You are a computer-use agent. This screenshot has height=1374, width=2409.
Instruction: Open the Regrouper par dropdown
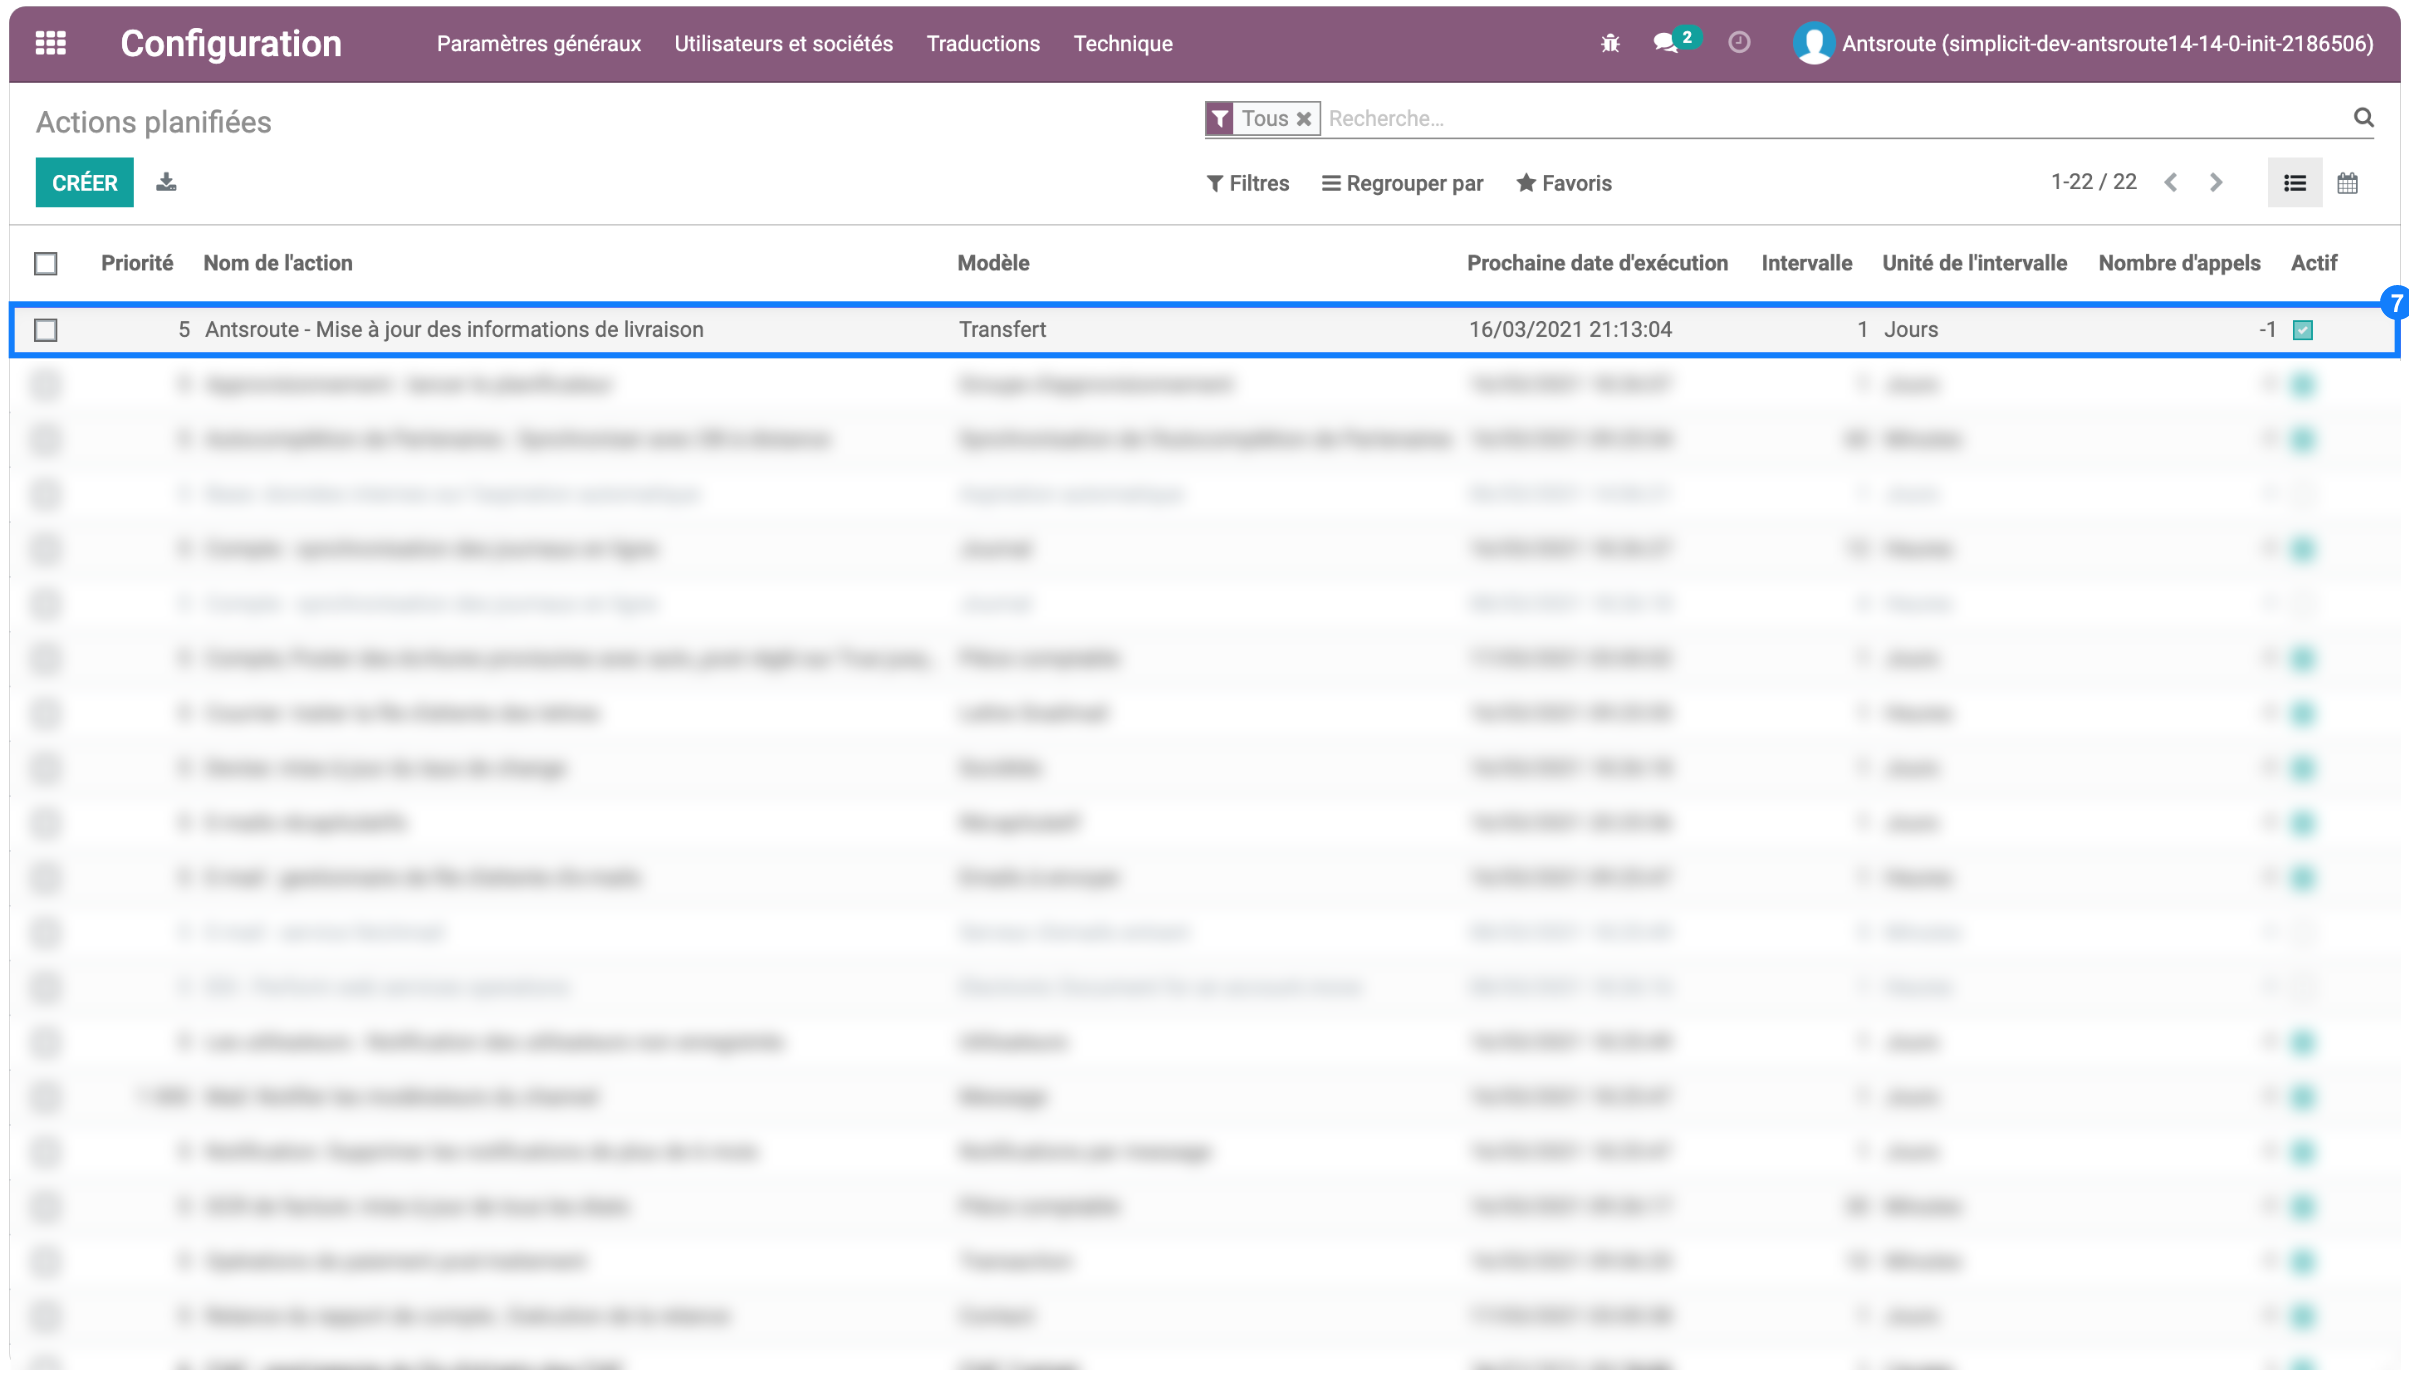pos(1402,183)
